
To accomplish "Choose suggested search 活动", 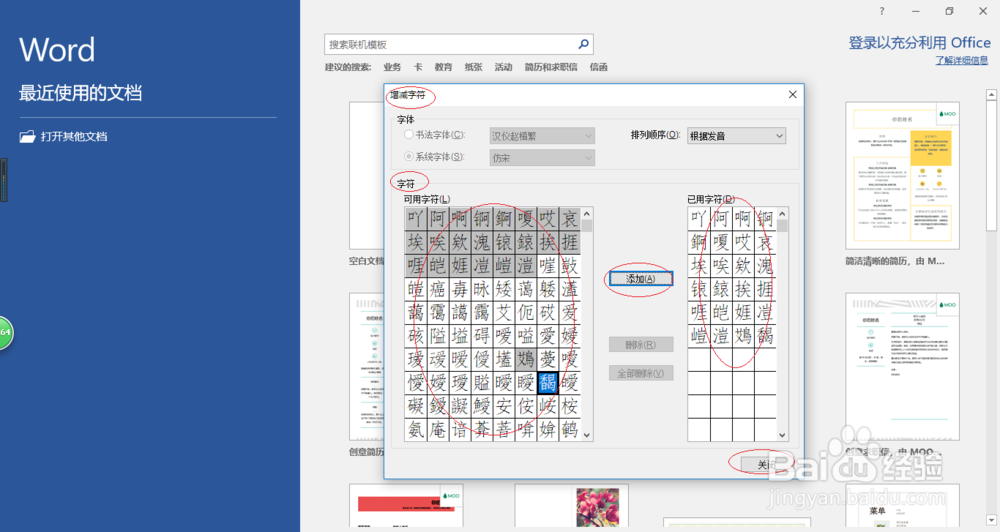I will tap(503, 67).
